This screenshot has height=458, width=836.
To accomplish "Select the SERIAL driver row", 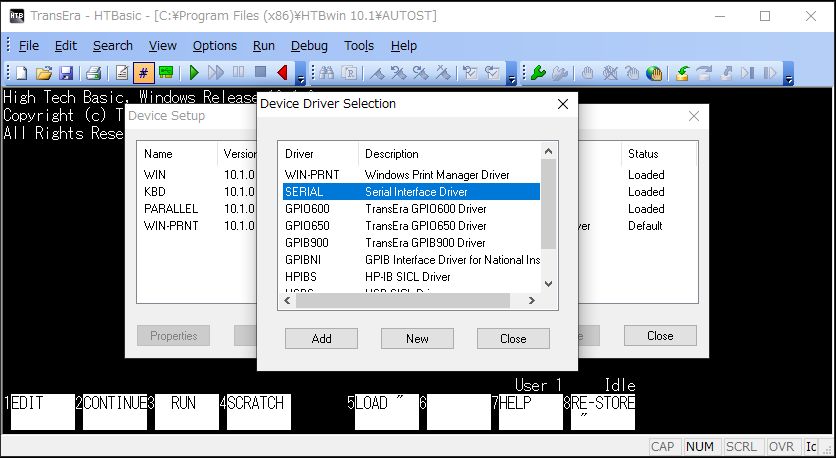I will tap(411, 191).
